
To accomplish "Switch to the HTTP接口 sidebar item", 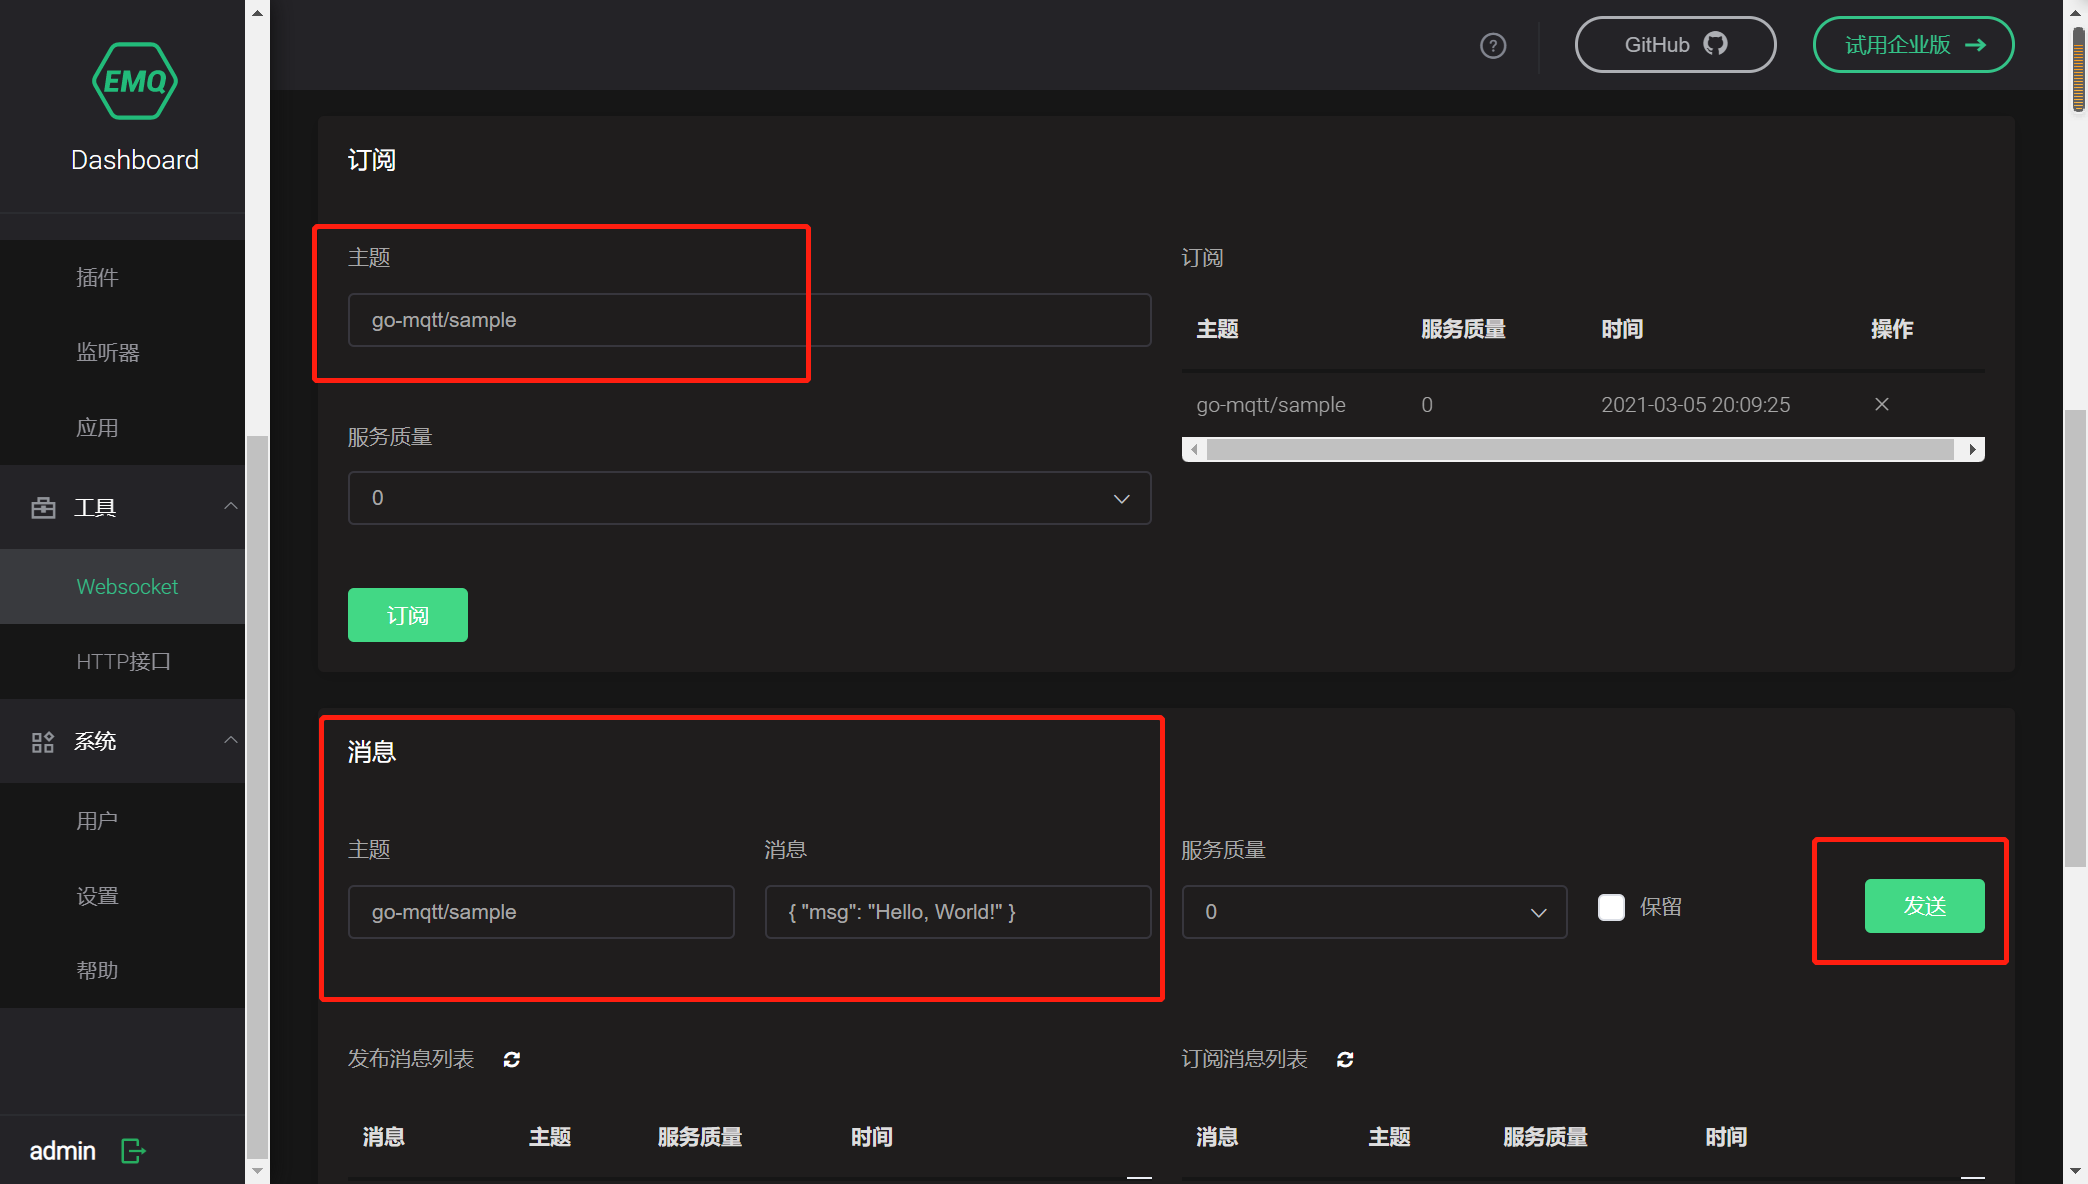I will (124, 661).
